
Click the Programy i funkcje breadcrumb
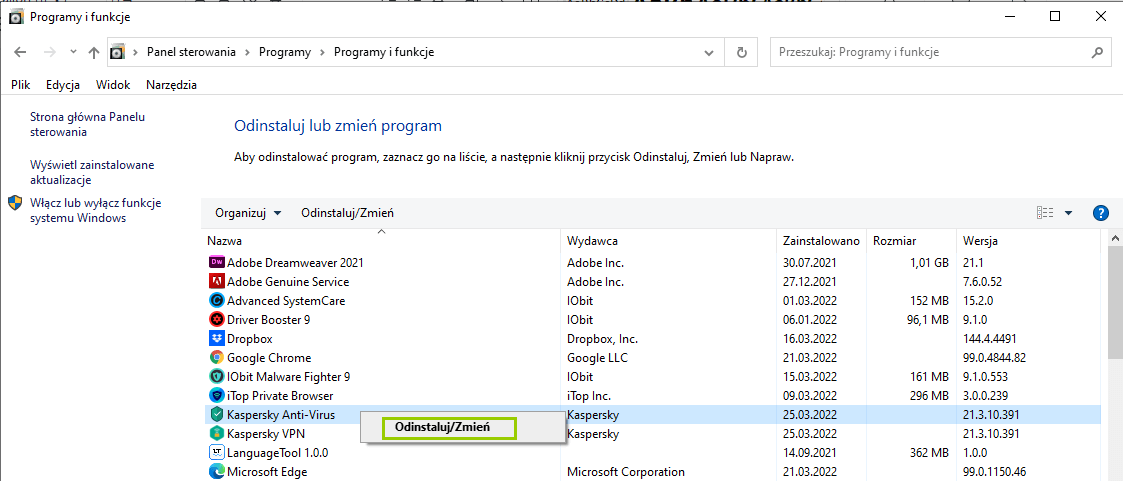(384, 52)
